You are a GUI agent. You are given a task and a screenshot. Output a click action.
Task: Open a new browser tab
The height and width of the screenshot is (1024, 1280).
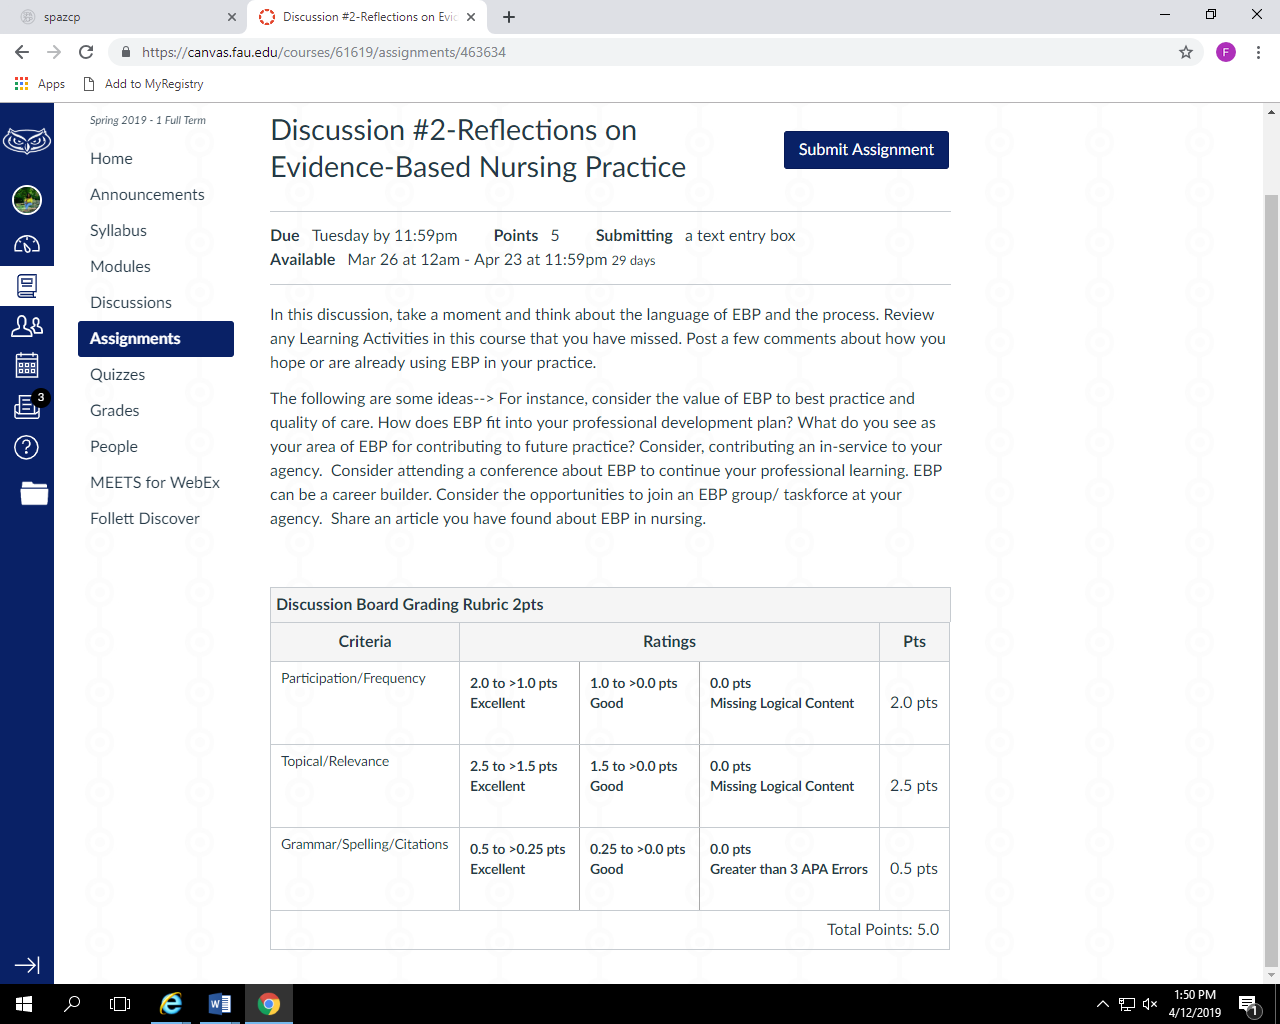(x=509, y=17)
